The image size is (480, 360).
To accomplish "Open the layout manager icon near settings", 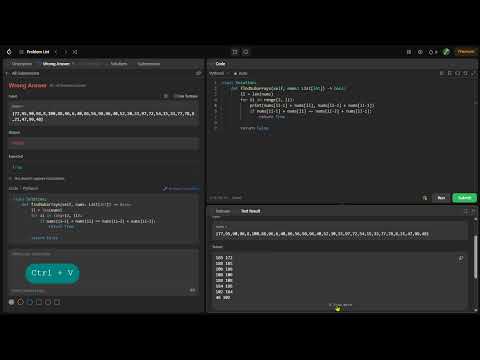I will (409, 52).
